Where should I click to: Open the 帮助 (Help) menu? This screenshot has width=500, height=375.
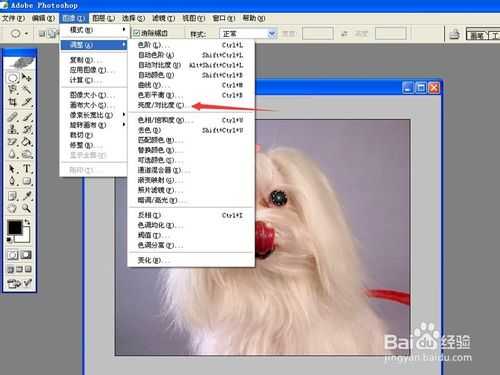(254, 18)
